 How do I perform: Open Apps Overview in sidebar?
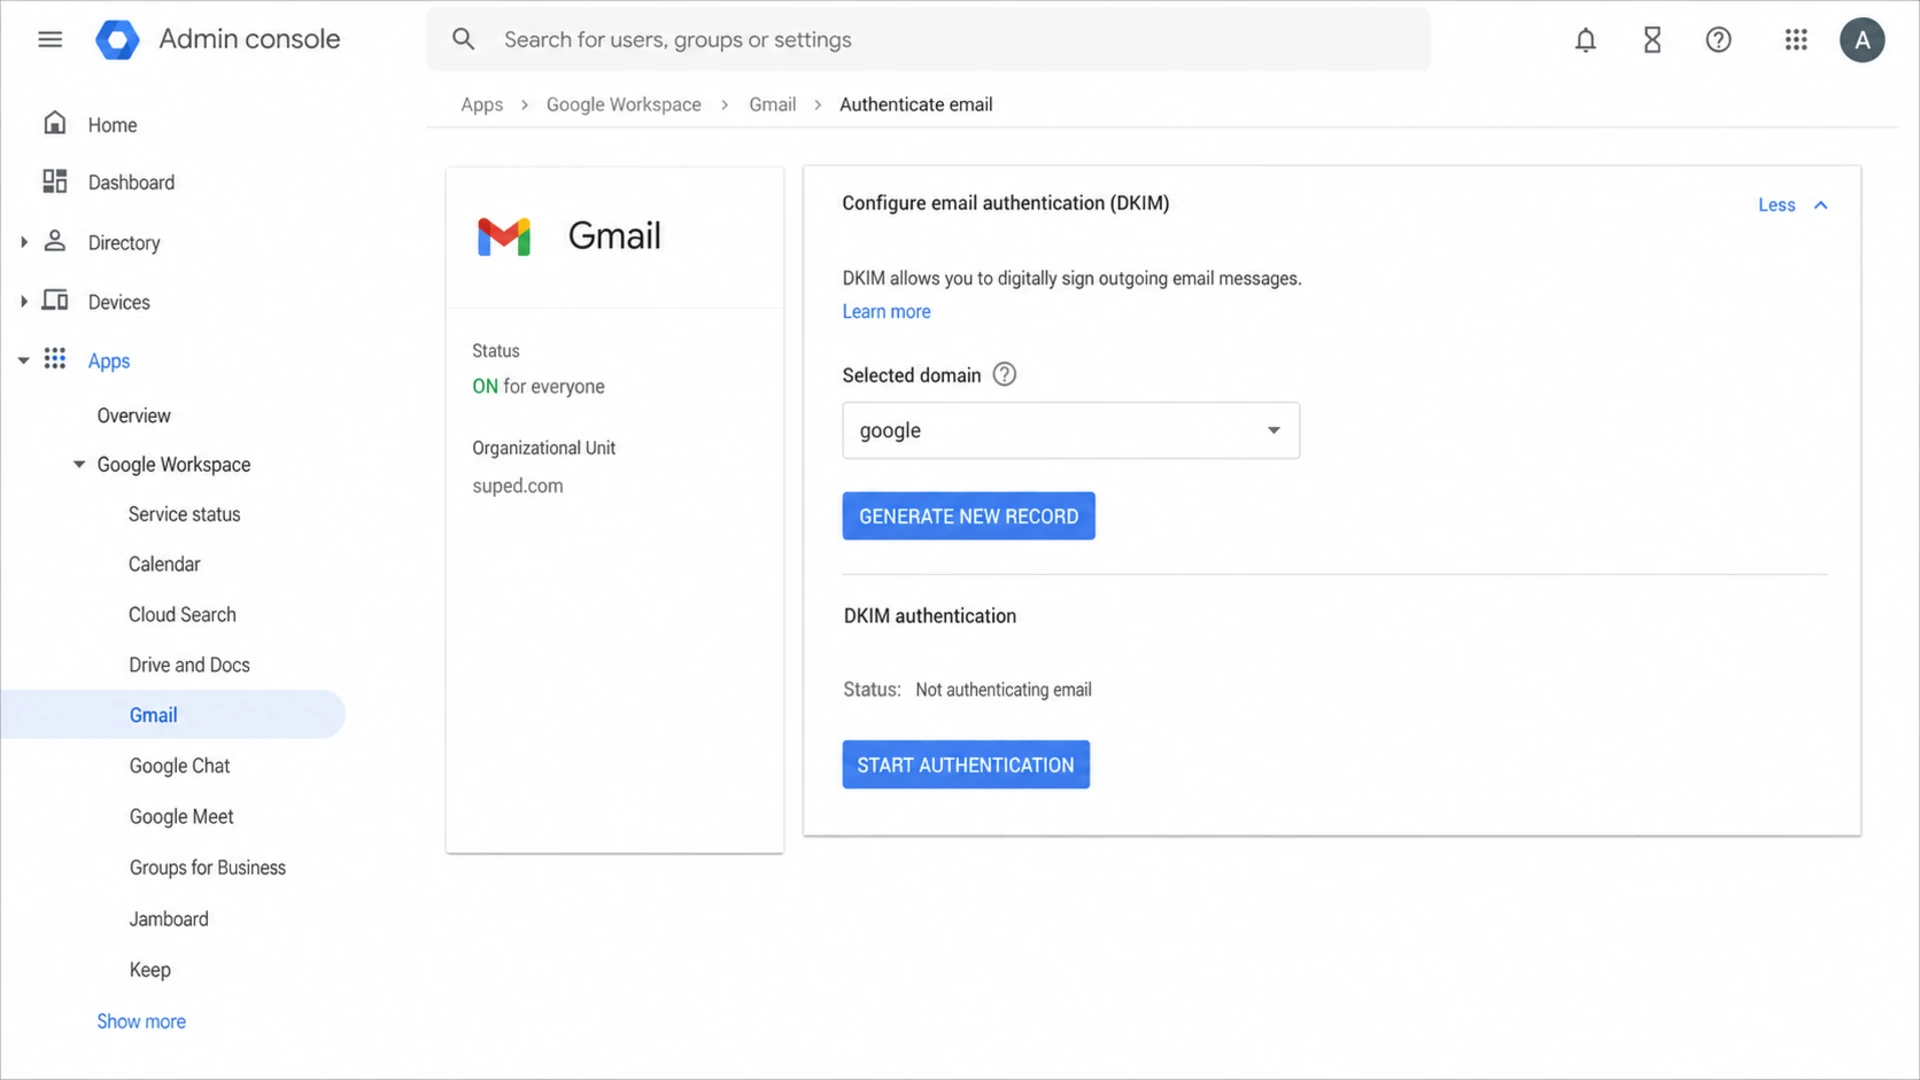tap(134, 415)
